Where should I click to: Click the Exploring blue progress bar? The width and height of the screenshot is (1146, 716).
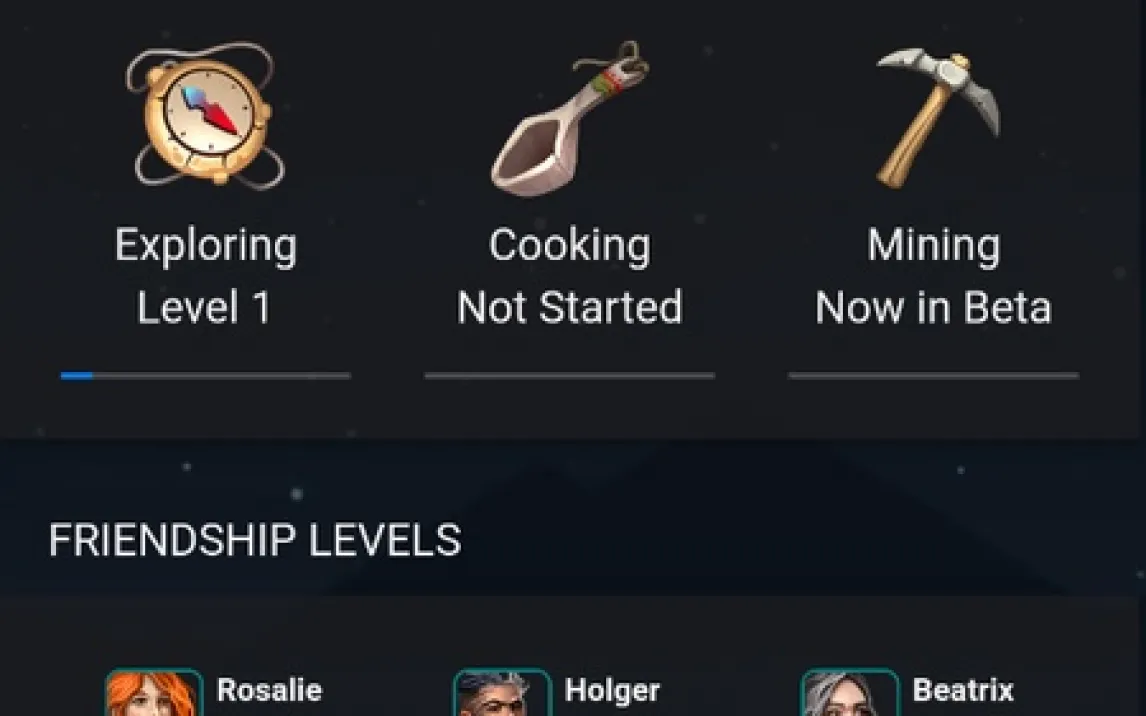[205, 376]
